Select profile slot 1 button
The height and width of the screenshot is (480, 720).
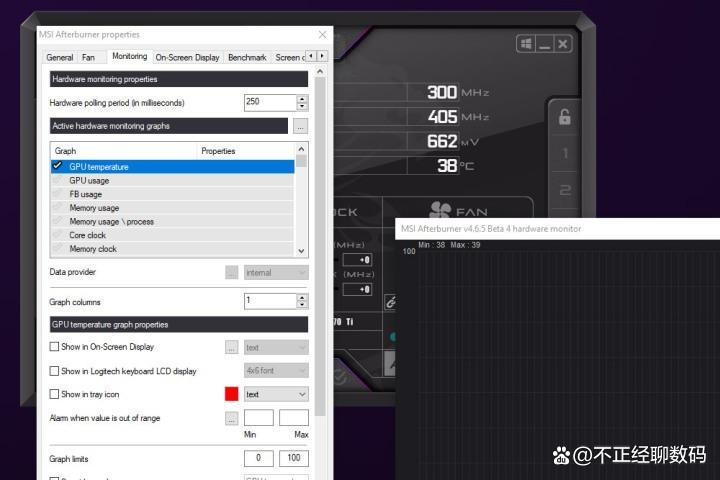click(x=564, y=154)
